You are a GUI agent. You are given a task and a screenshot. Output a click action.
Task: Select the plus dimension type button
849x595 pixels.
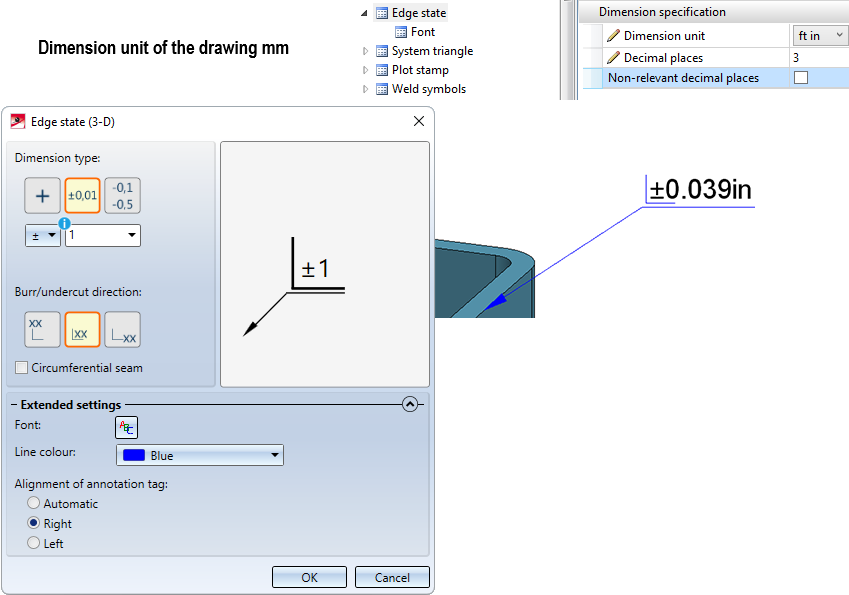(42, 195)
